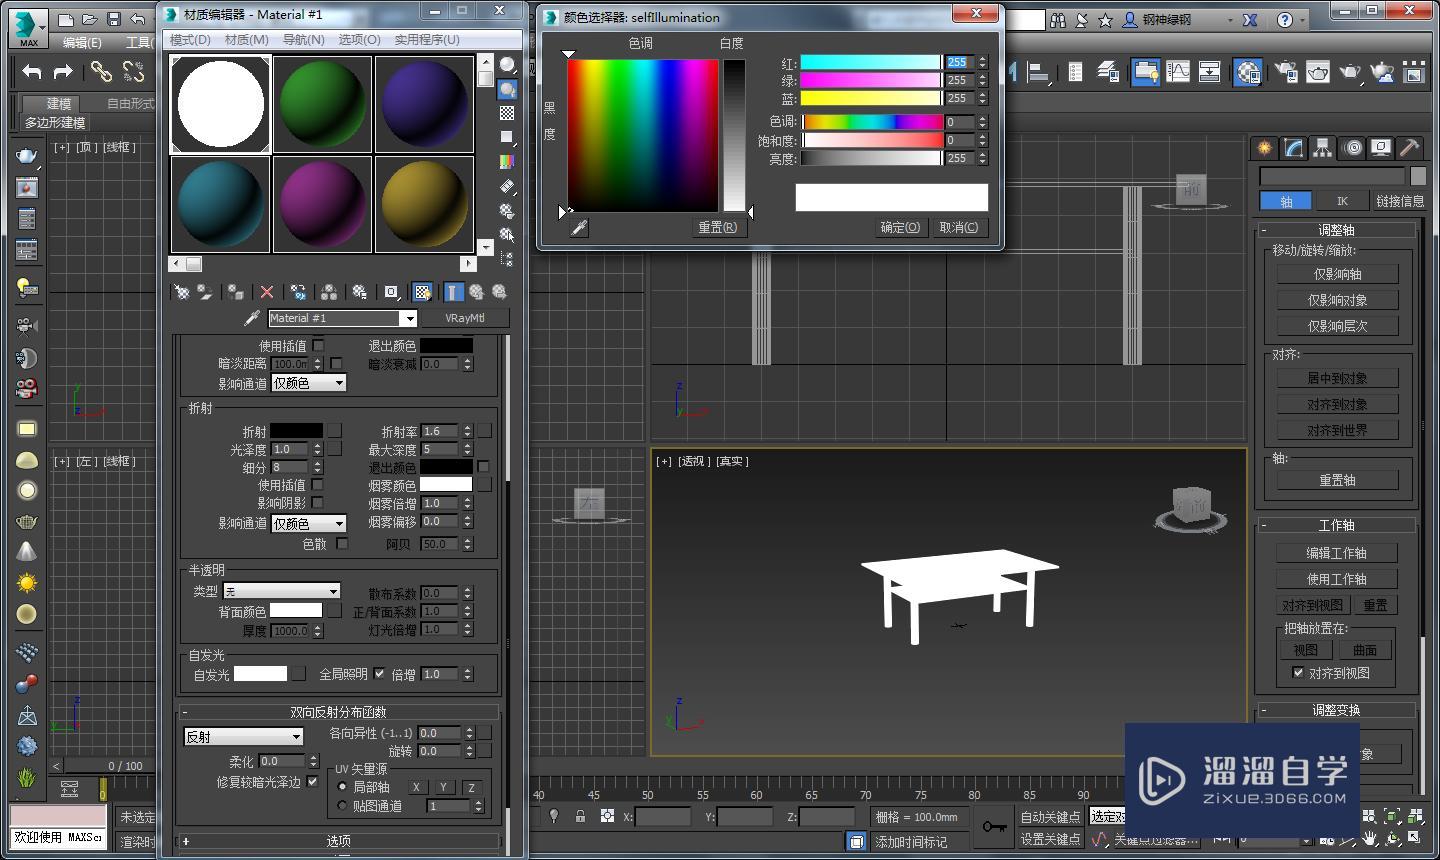The image size is (1440, 860).
Task: Toggle the Material Editor toolbar icon
Action: click(1247, 71)
